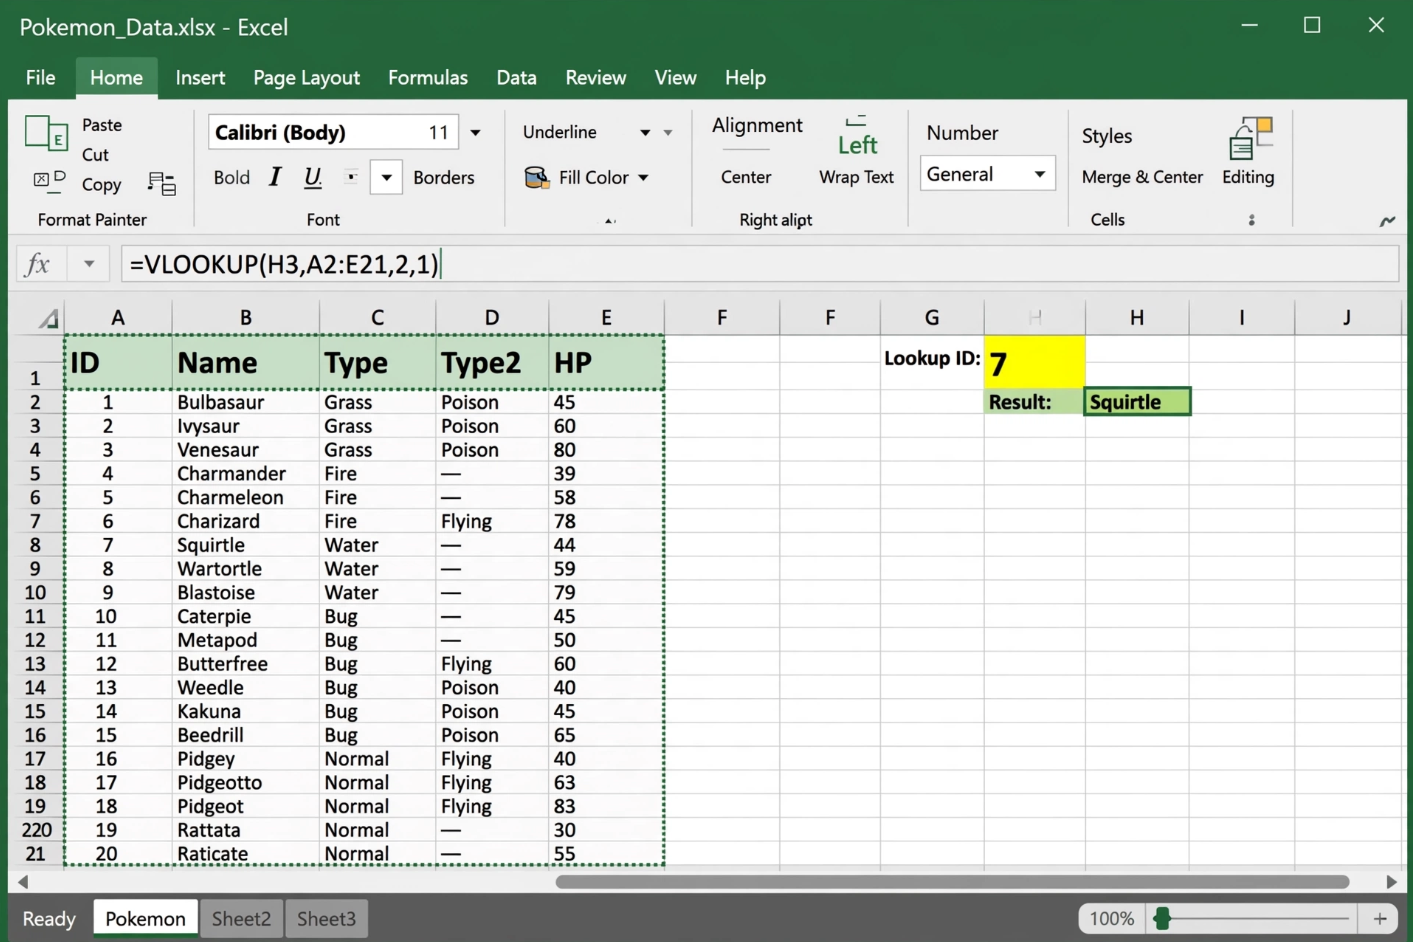This screenshot has width=1413, height=942.
Task: Click the zoom slider handle
Action: click(1162, 918)
